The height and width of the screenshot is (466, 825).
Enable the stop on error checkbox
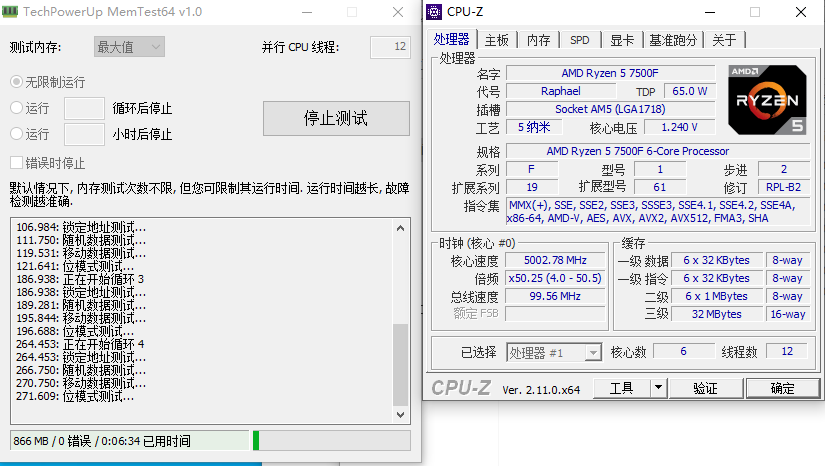(16, 163)
